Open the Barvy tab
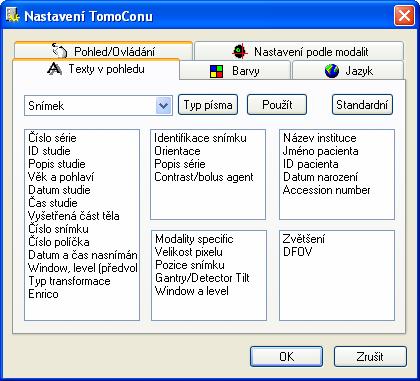This screenshot has height=381, width=420. 235,71
